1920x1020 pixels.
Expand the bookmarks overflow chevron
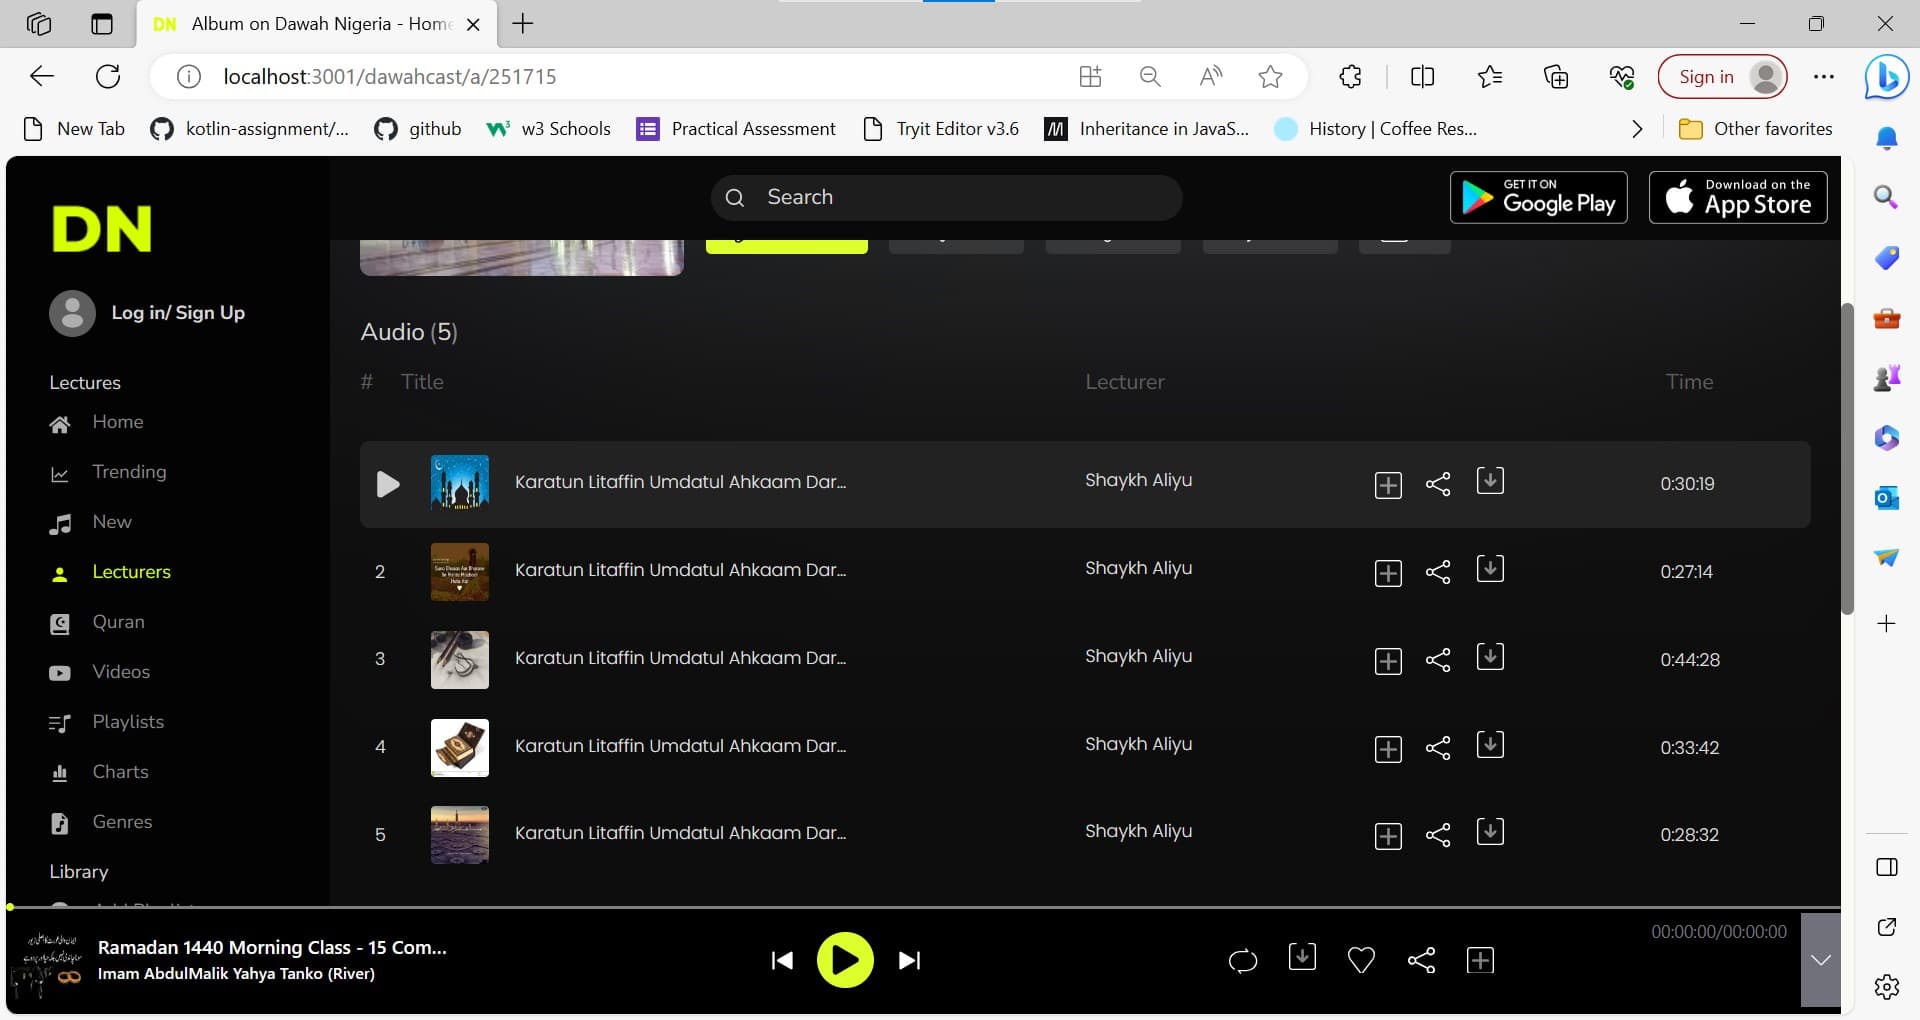(x=1637, y=129)
